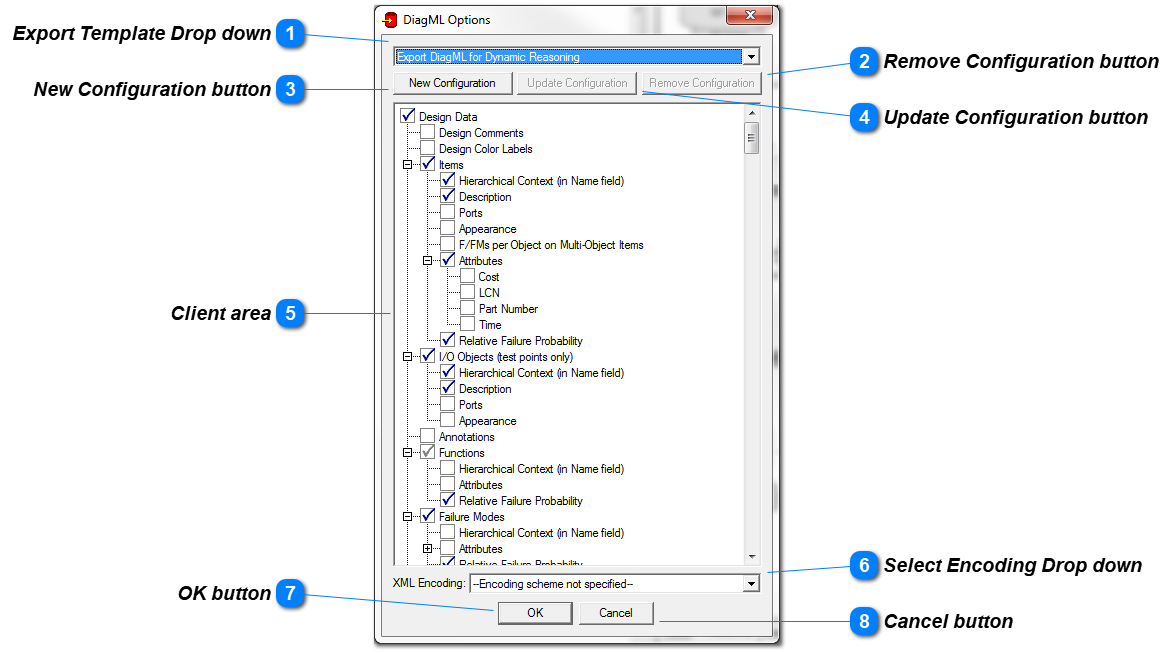Screen dimensions: 1175x653
Task: Toggle I/O Objects (test points only) checkbox
Action: [x=428, y=356]
